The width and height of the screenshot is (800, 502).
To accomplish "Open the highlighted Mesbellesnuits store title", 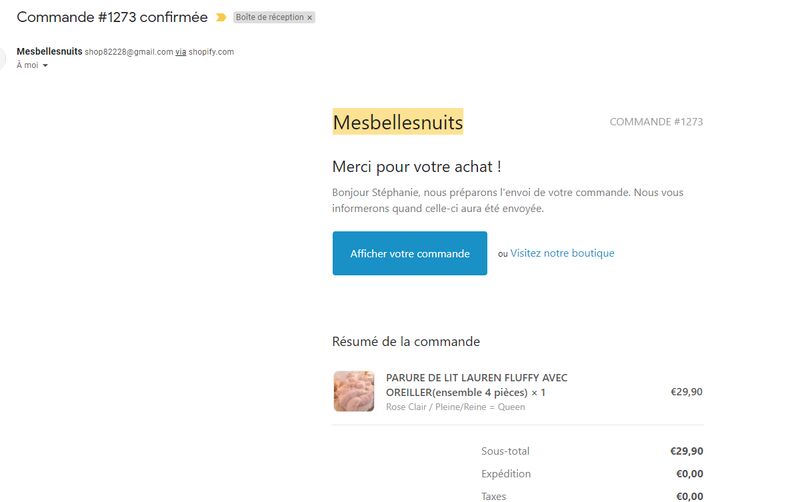I will point(397,122).
